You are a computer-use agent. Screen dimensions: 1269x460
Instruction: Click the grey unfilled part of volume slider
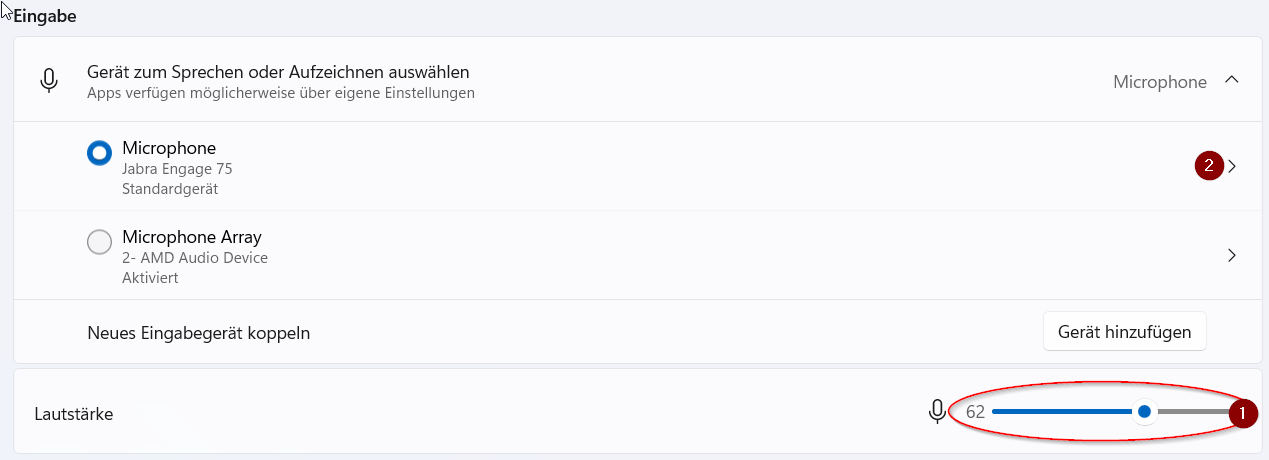[x=1192, y=411]
